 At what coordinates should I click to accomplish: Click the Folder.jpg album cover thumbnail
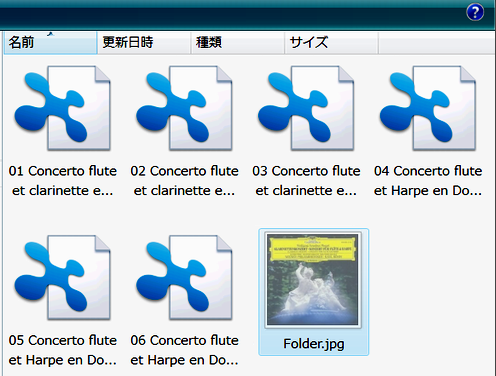pyautogui.click(x=313, y=279)
